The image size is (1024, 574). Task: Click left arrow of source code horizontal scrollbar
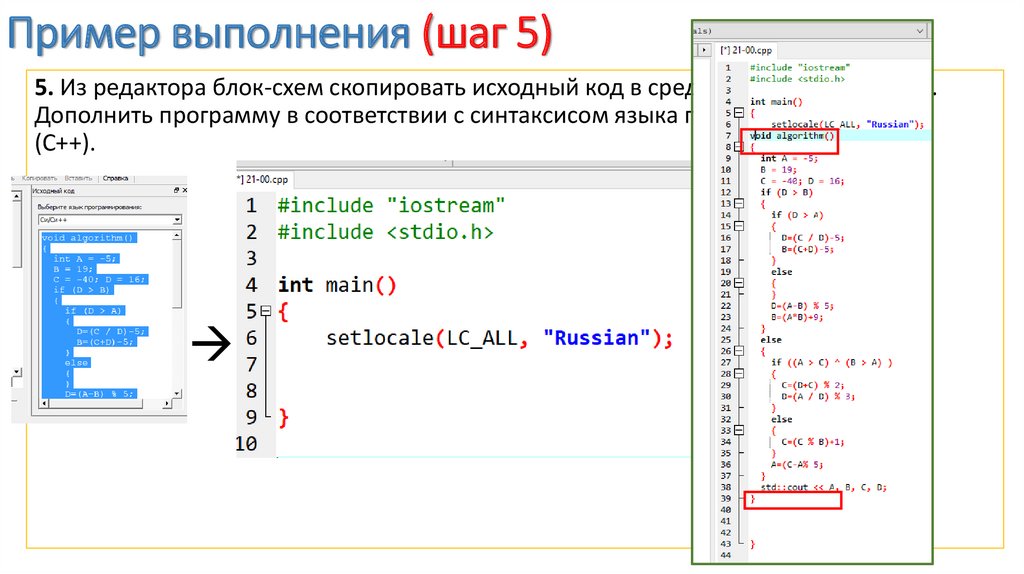(44, 404)
